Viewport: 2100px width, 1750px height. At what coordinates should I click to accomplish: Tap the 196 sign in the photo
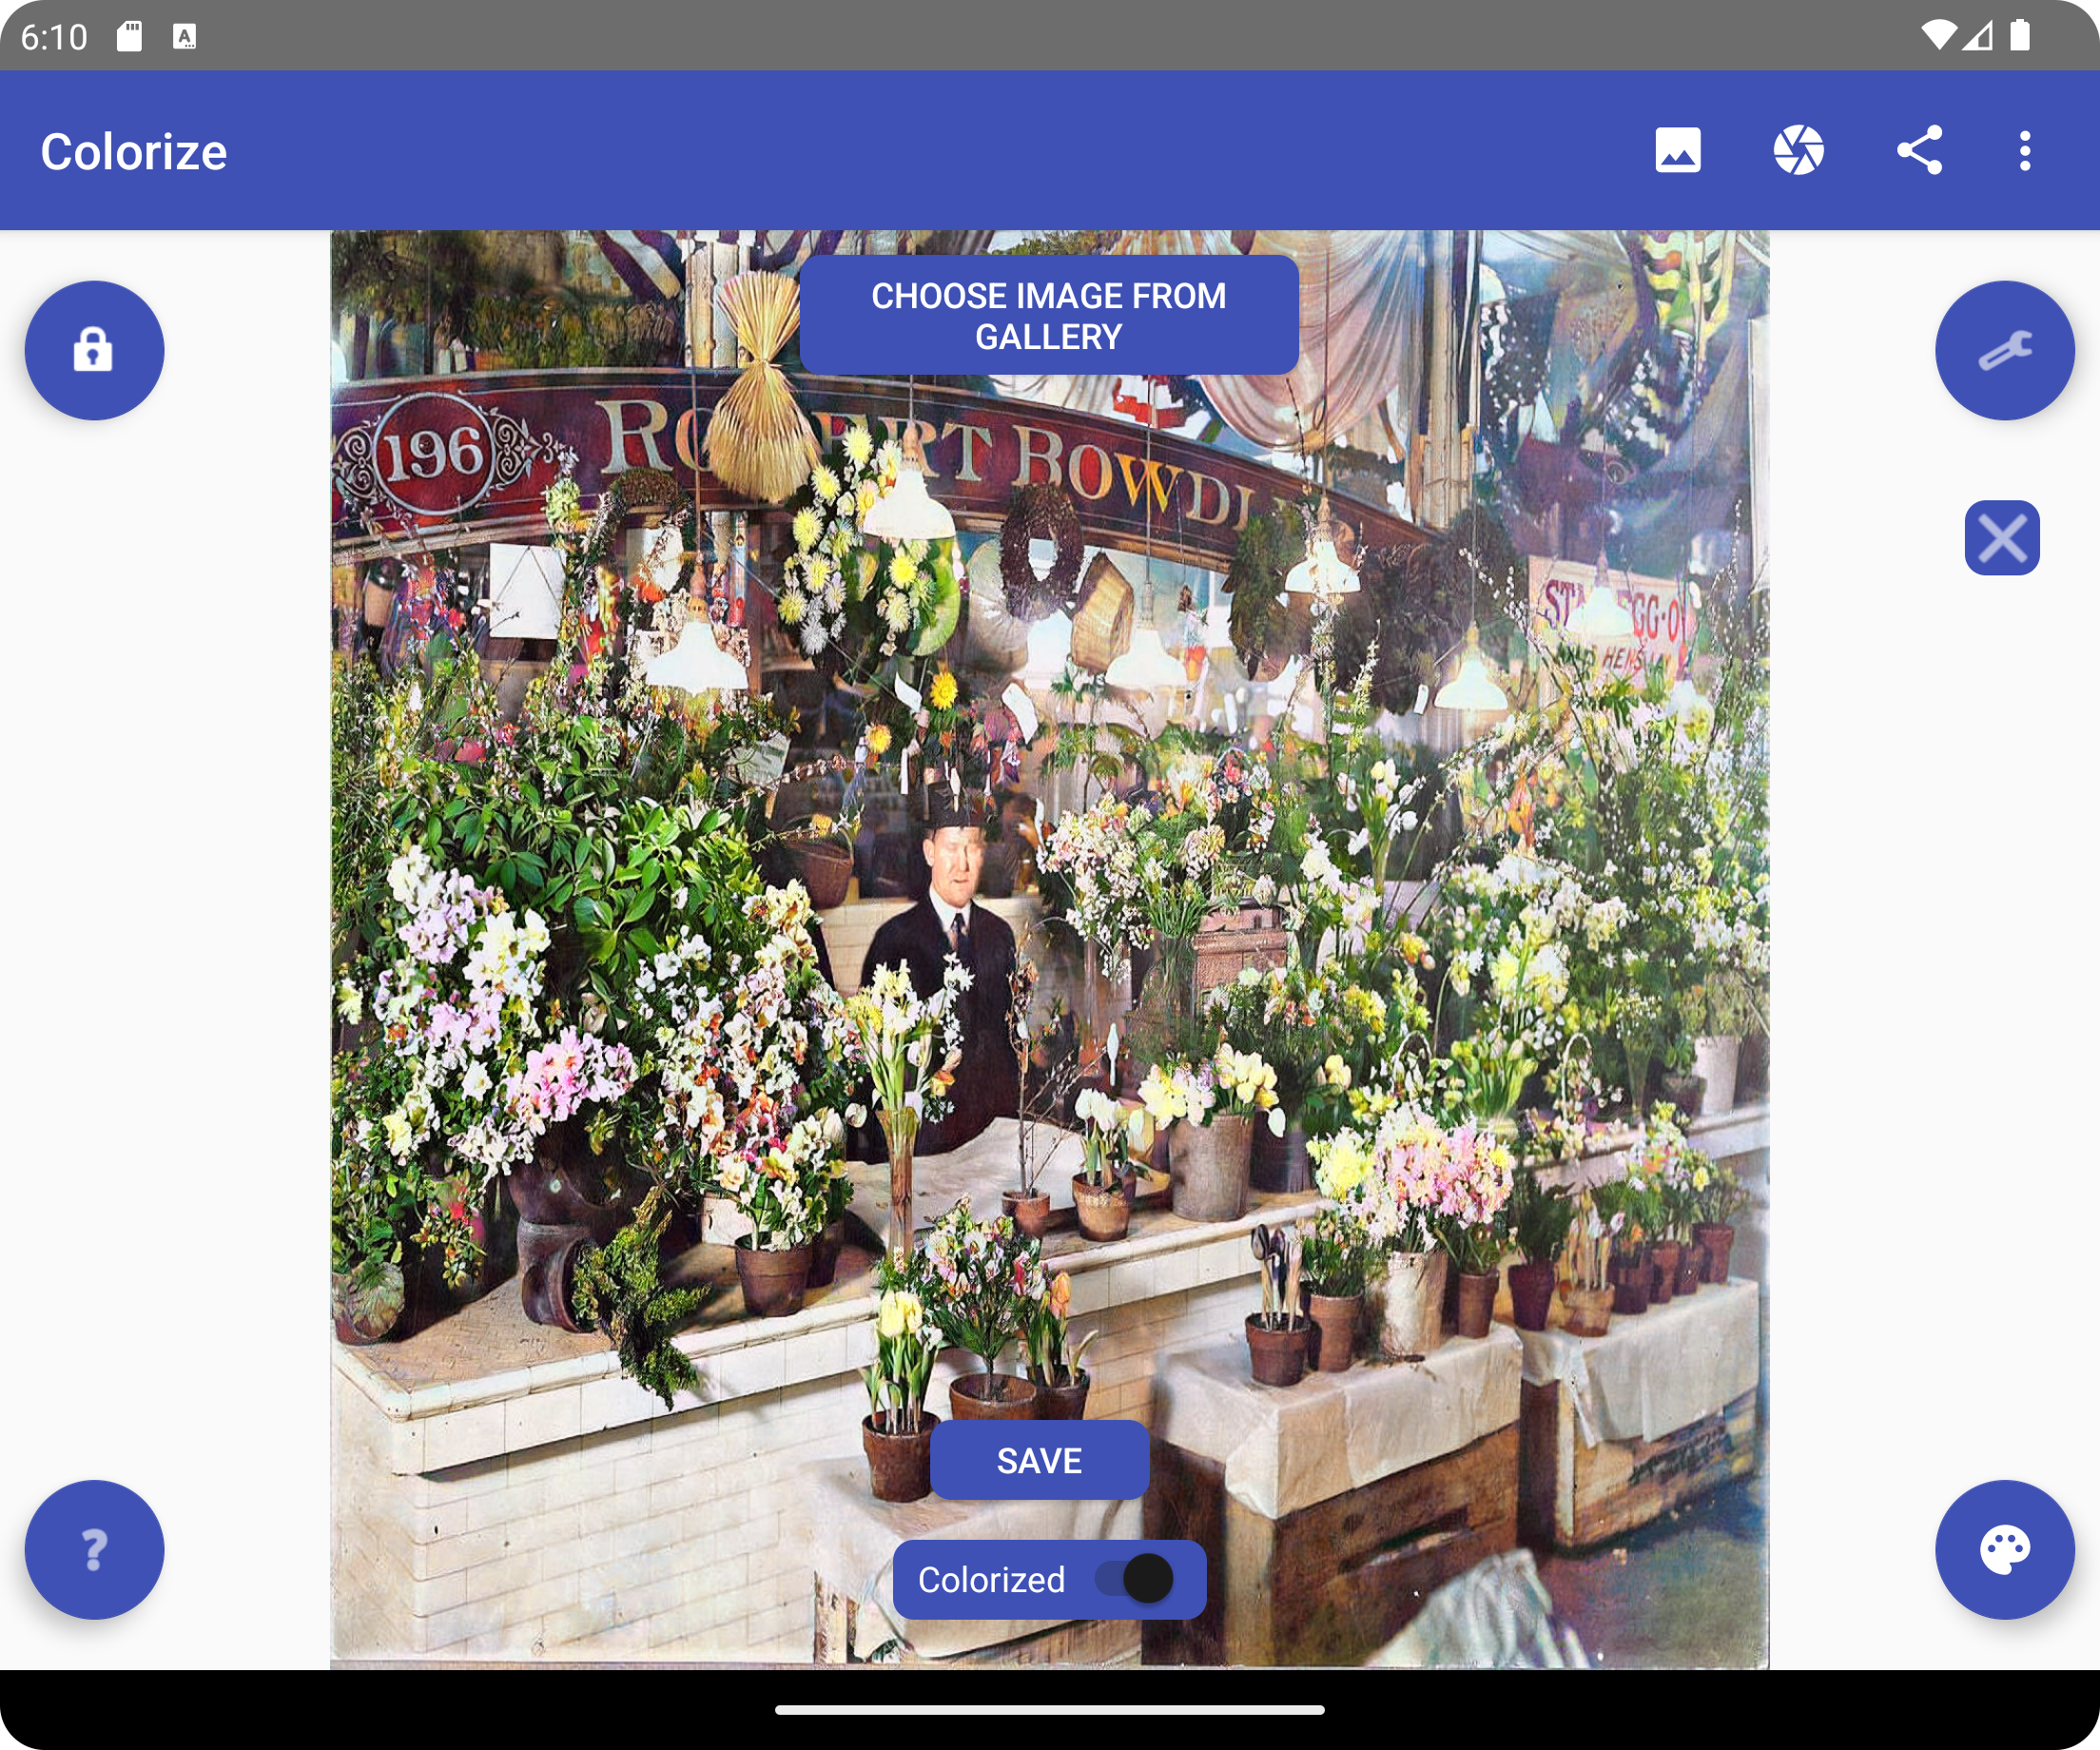[432, 455]
